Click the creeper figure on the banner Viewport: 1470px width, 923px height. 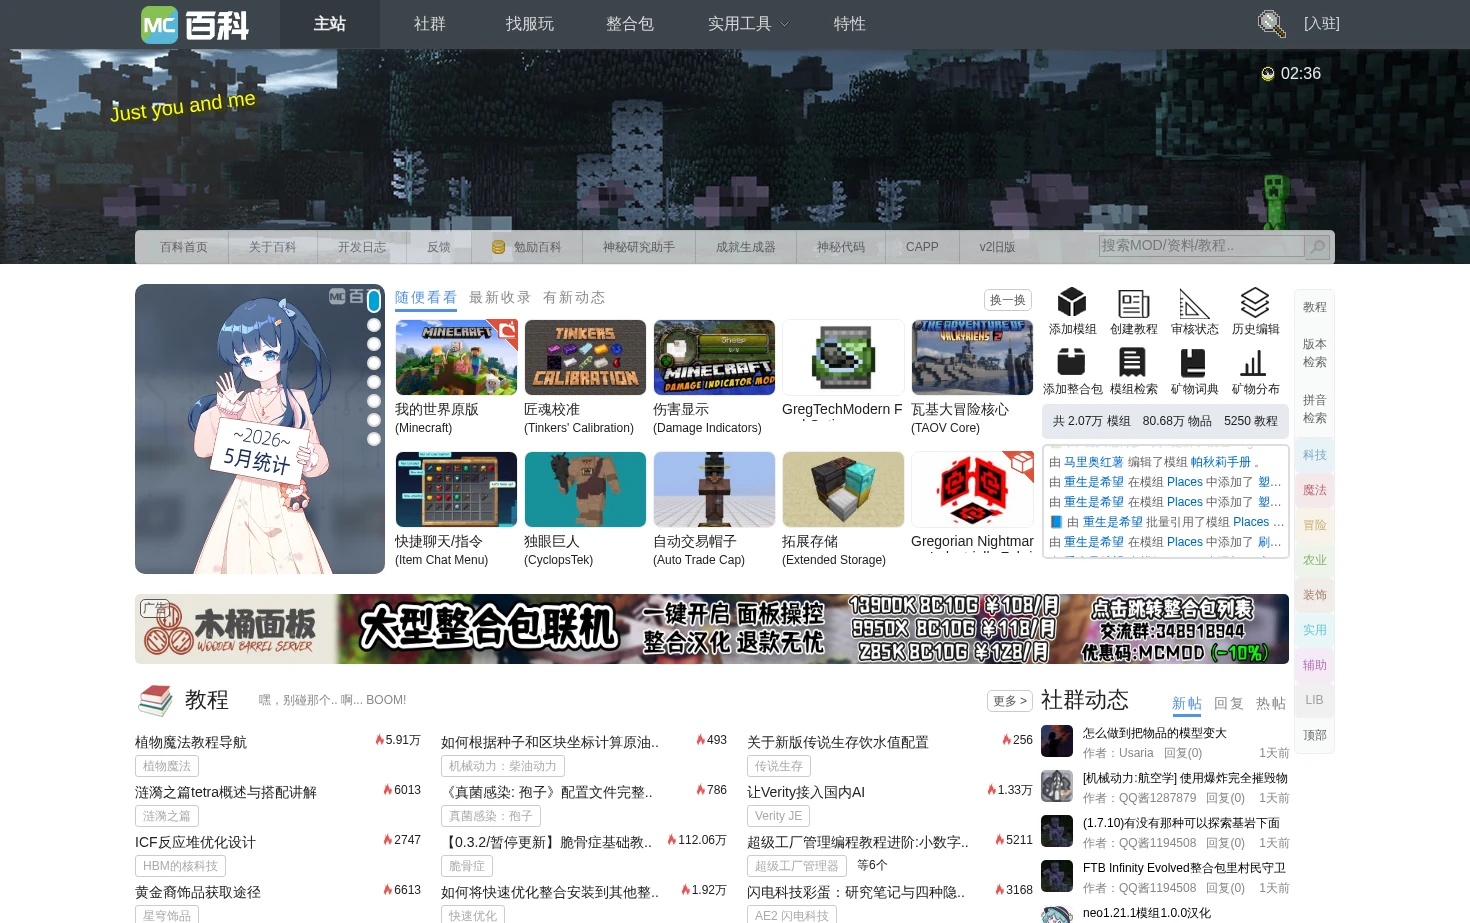1275,200
